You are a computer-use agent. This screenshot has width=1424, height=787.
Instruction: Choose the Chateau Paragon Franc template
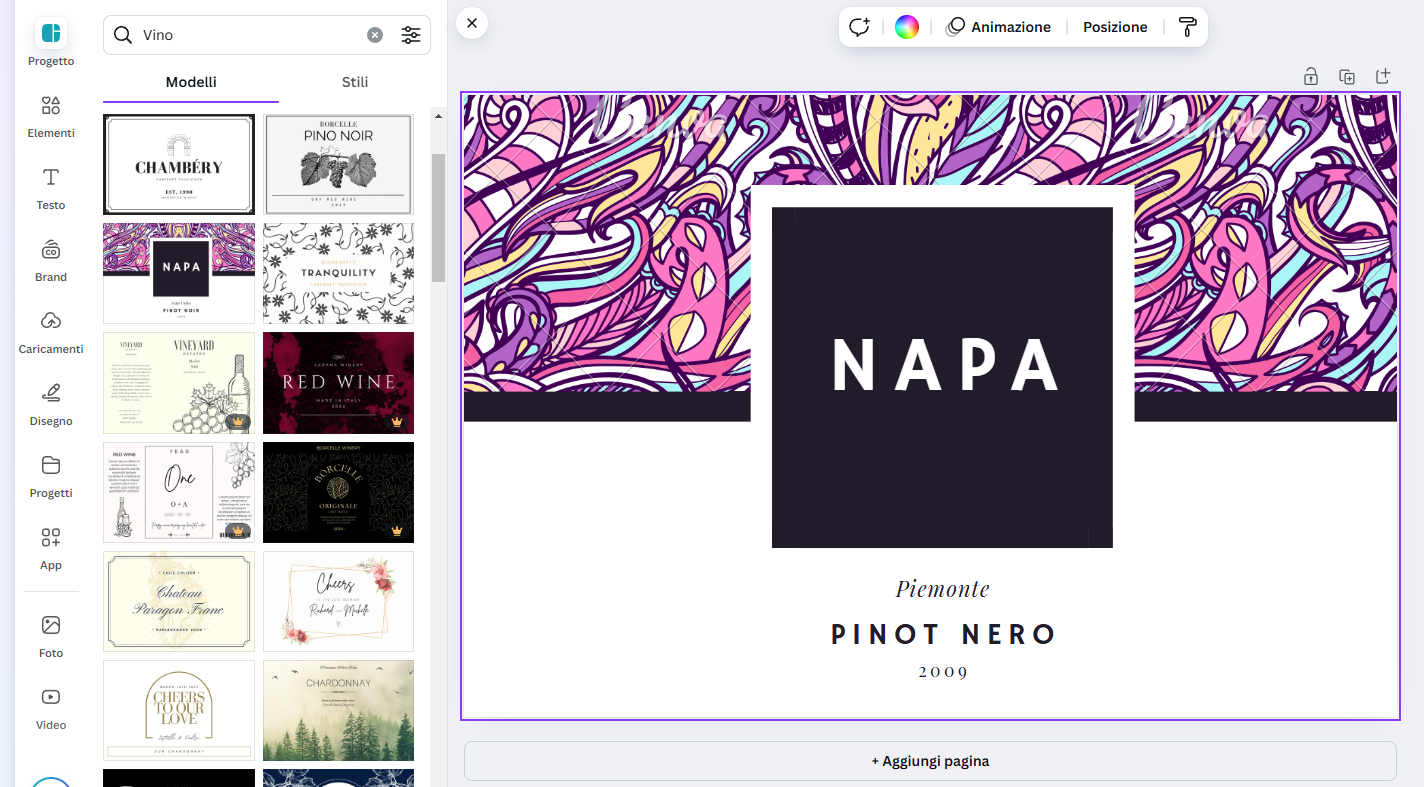[179, 601]
